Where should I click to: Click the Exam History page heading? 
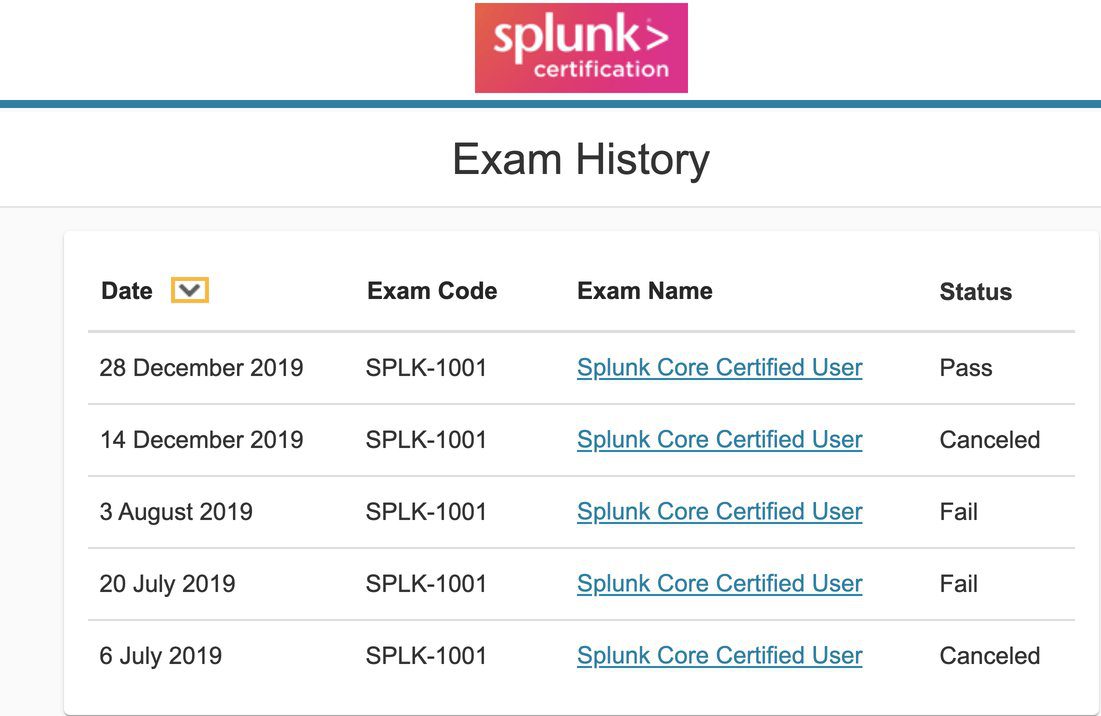581,159
